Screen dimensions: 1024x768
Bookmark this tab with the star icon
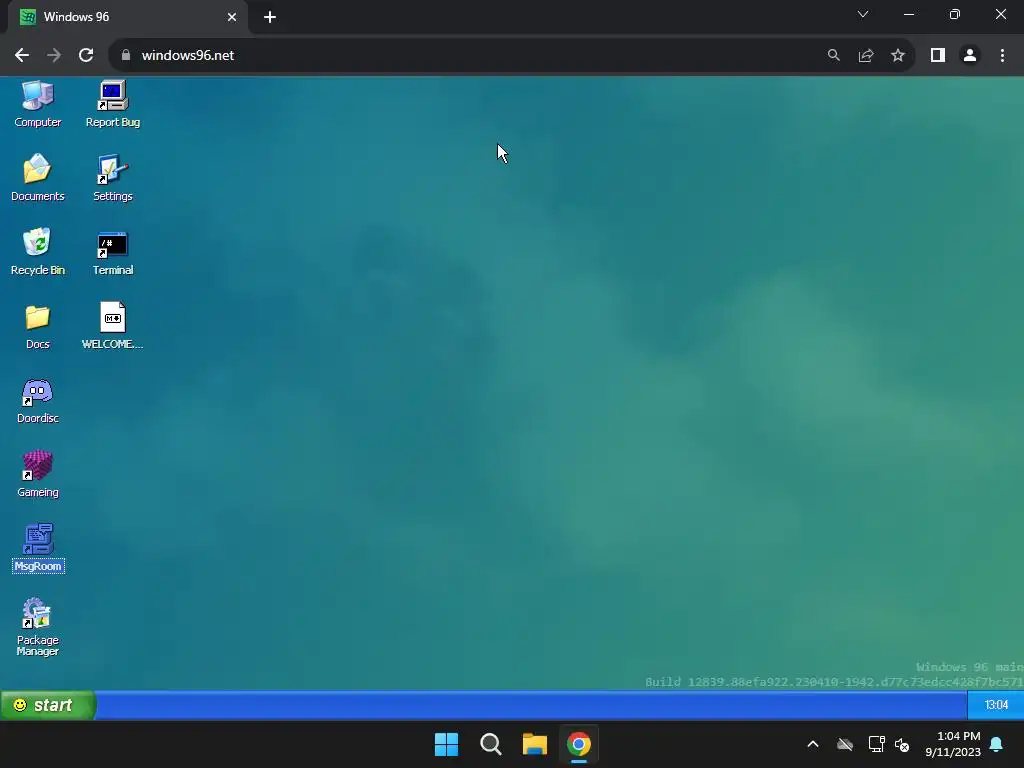[x=898, y=56]
